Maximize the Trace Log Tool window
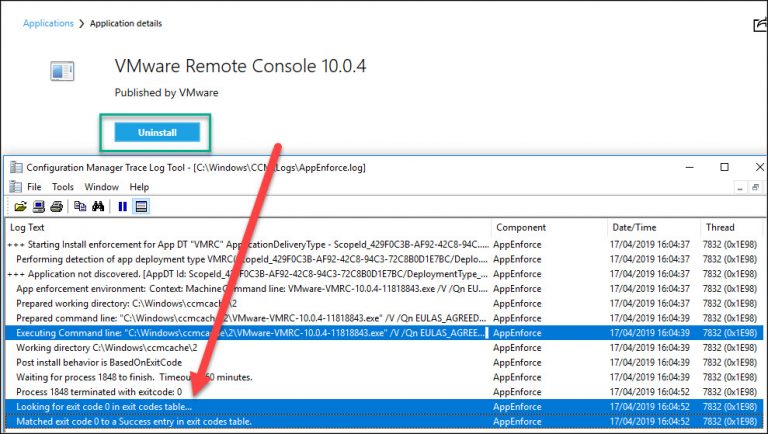 (724, 167)
